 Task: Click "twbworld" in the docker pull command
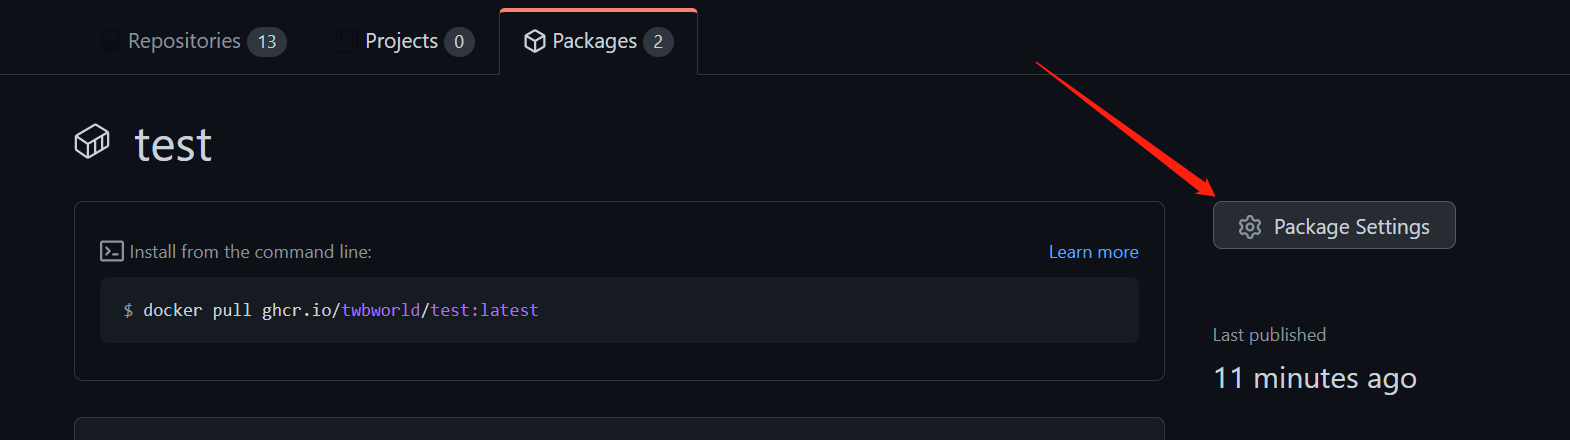(x=381, y=310)
